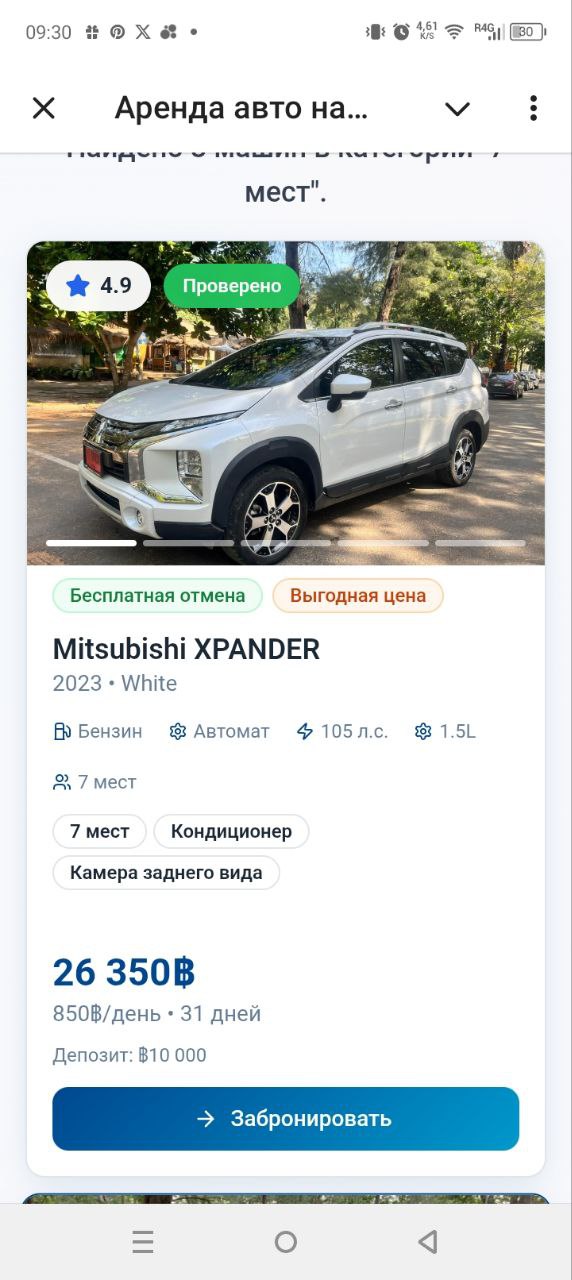Tap the green Проверено badge
This screenshot has height=1280, width=572.
[232, 286]
